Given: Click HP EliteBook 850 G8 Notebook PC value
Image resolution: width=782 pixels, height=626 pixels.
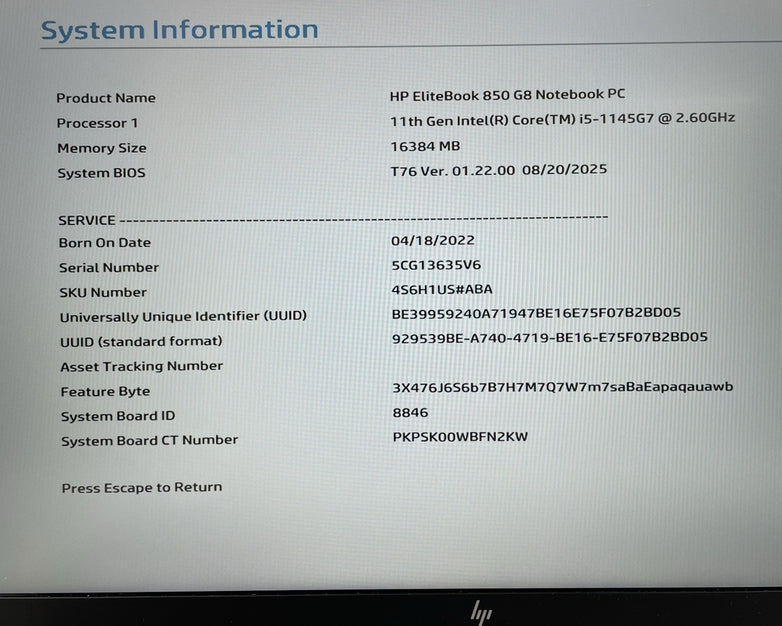Looking at the screenshot, I should (x=507, y=95).
